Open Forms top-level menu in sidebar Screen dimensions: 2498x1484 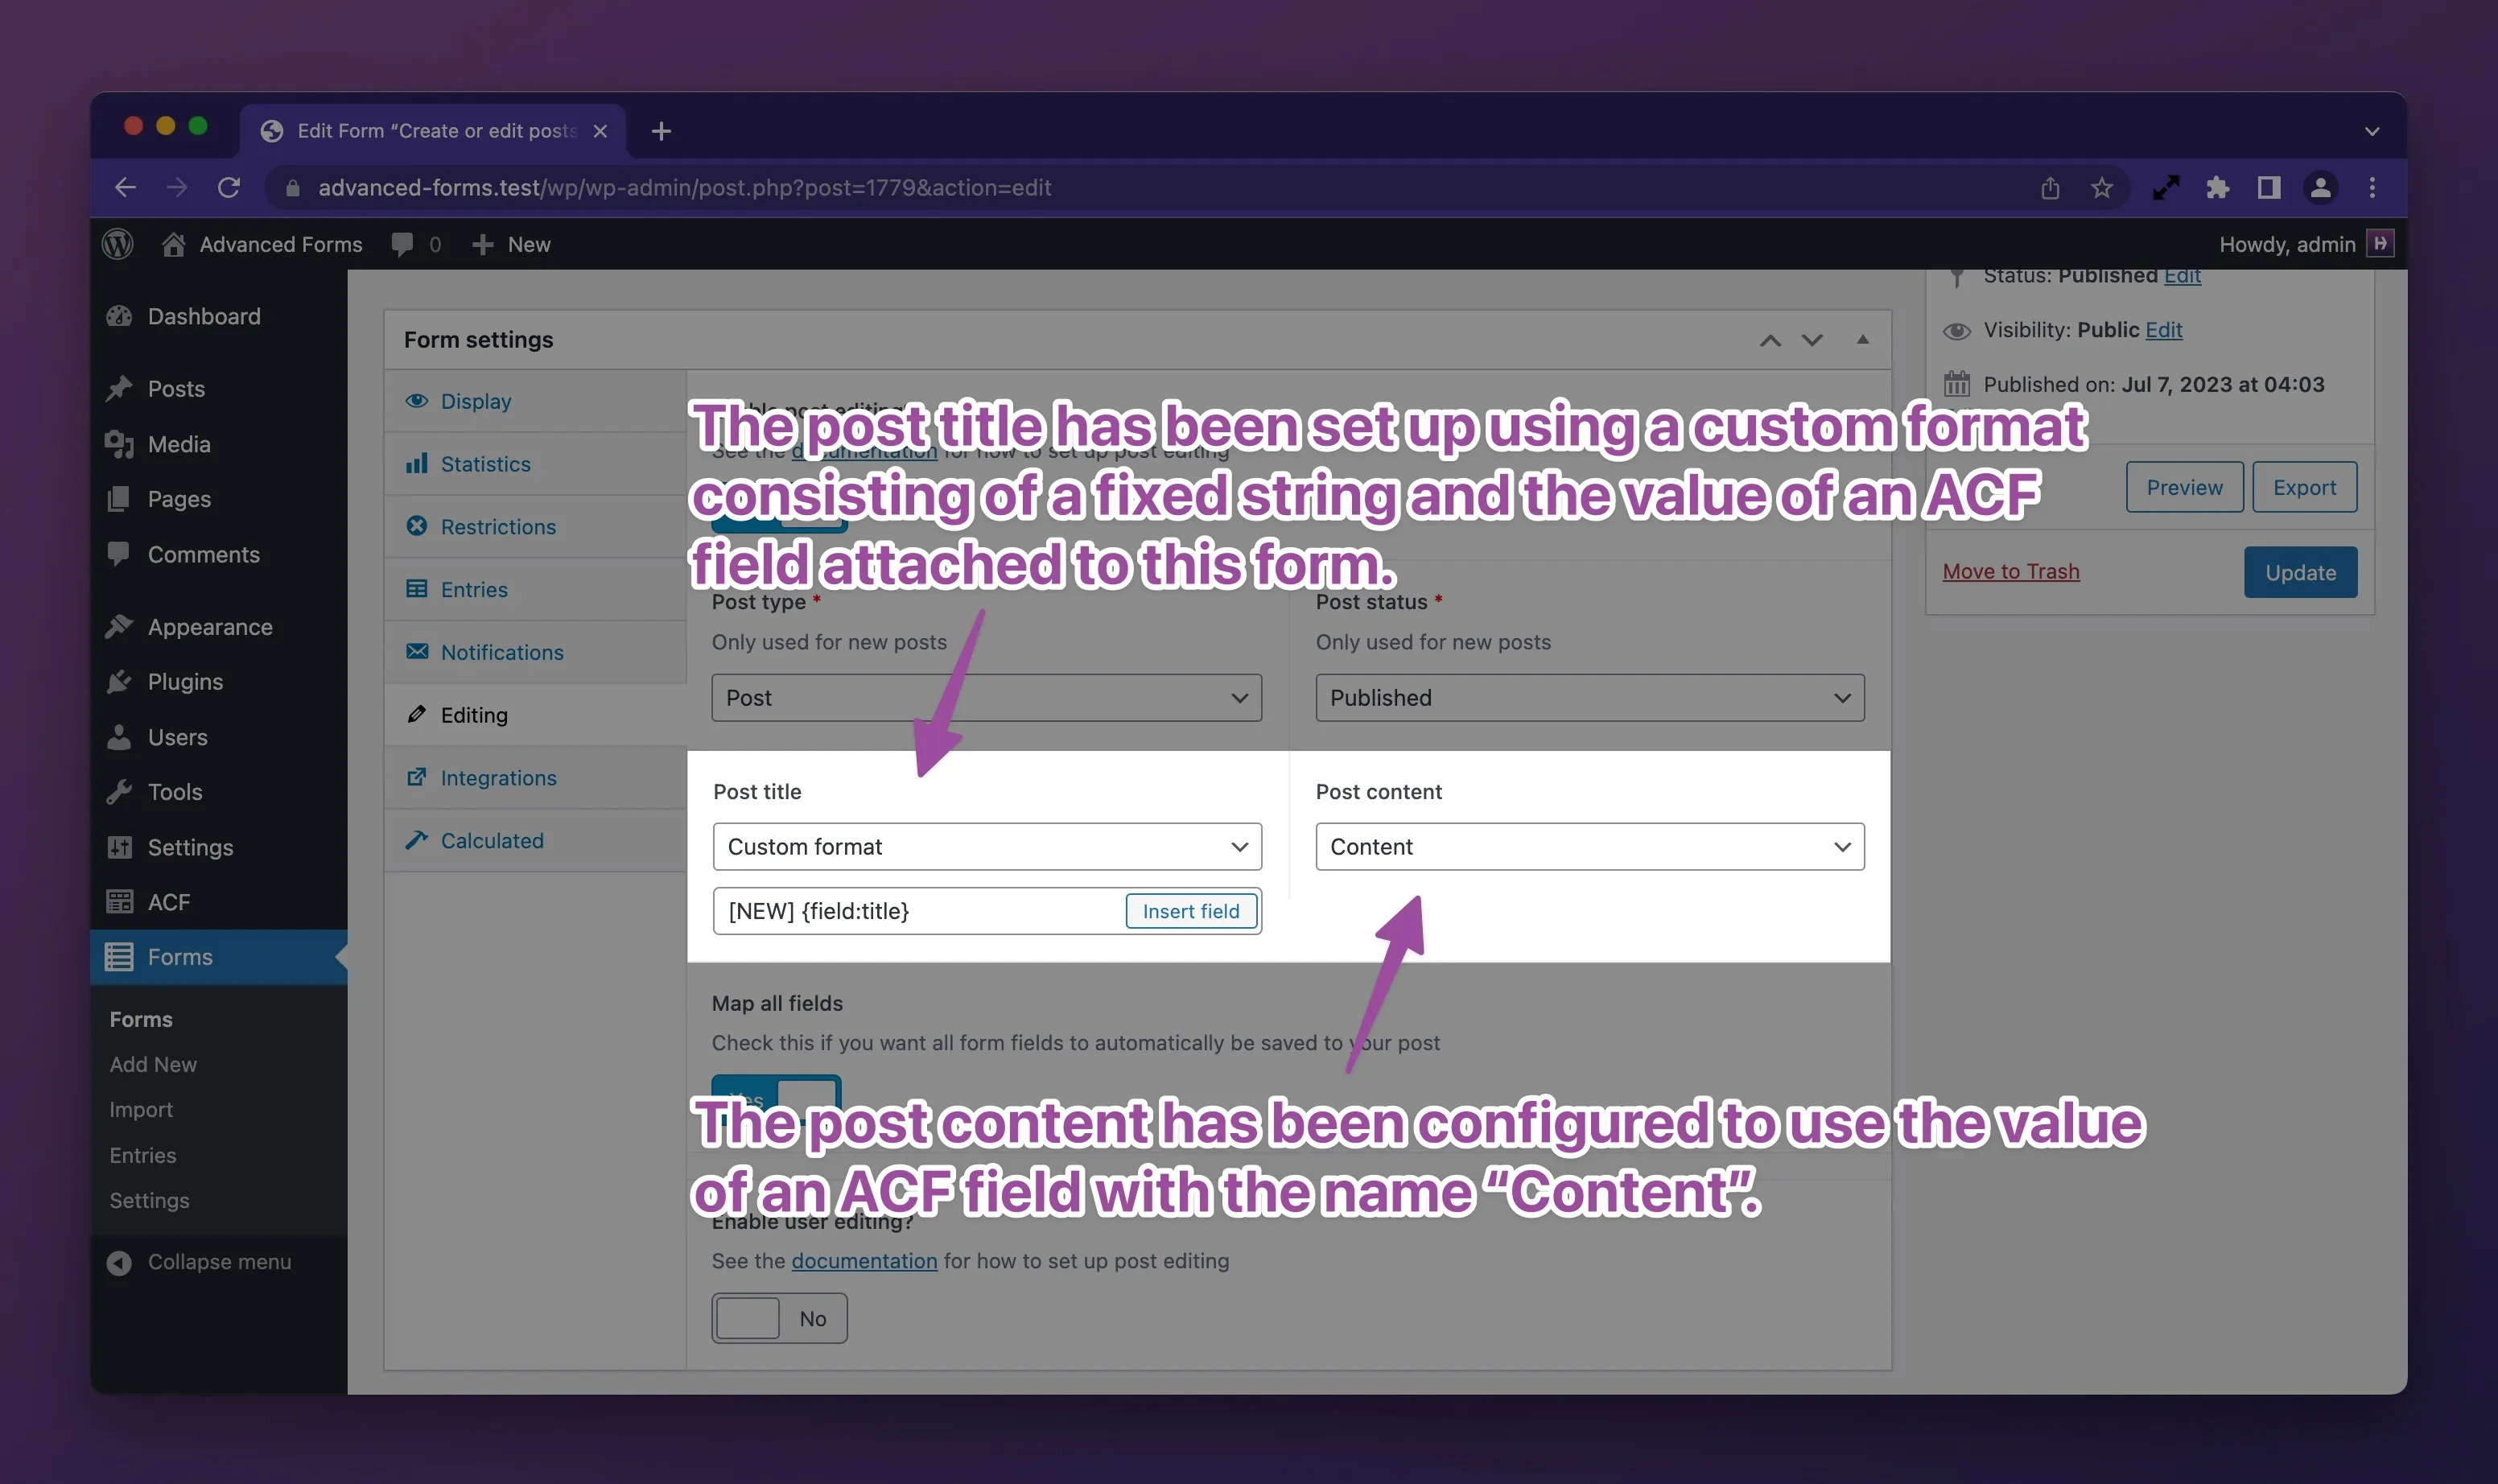tap(220, 957)
